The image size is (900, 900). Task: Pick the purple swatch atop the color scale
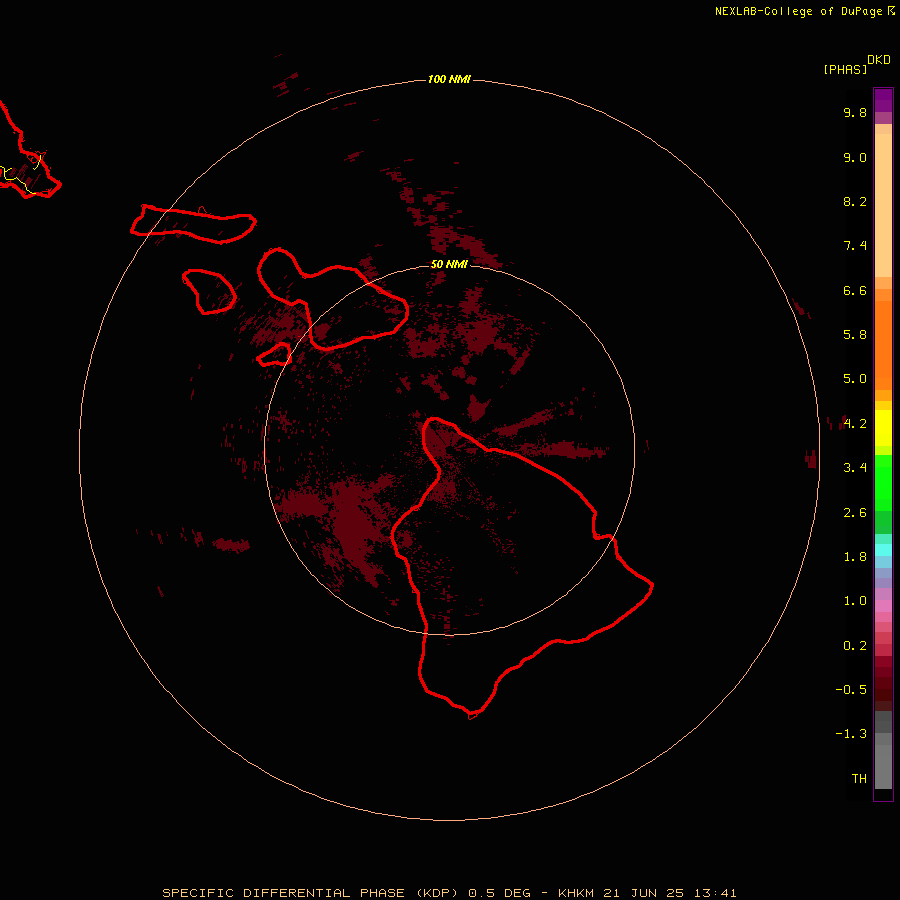coord(883,100)
